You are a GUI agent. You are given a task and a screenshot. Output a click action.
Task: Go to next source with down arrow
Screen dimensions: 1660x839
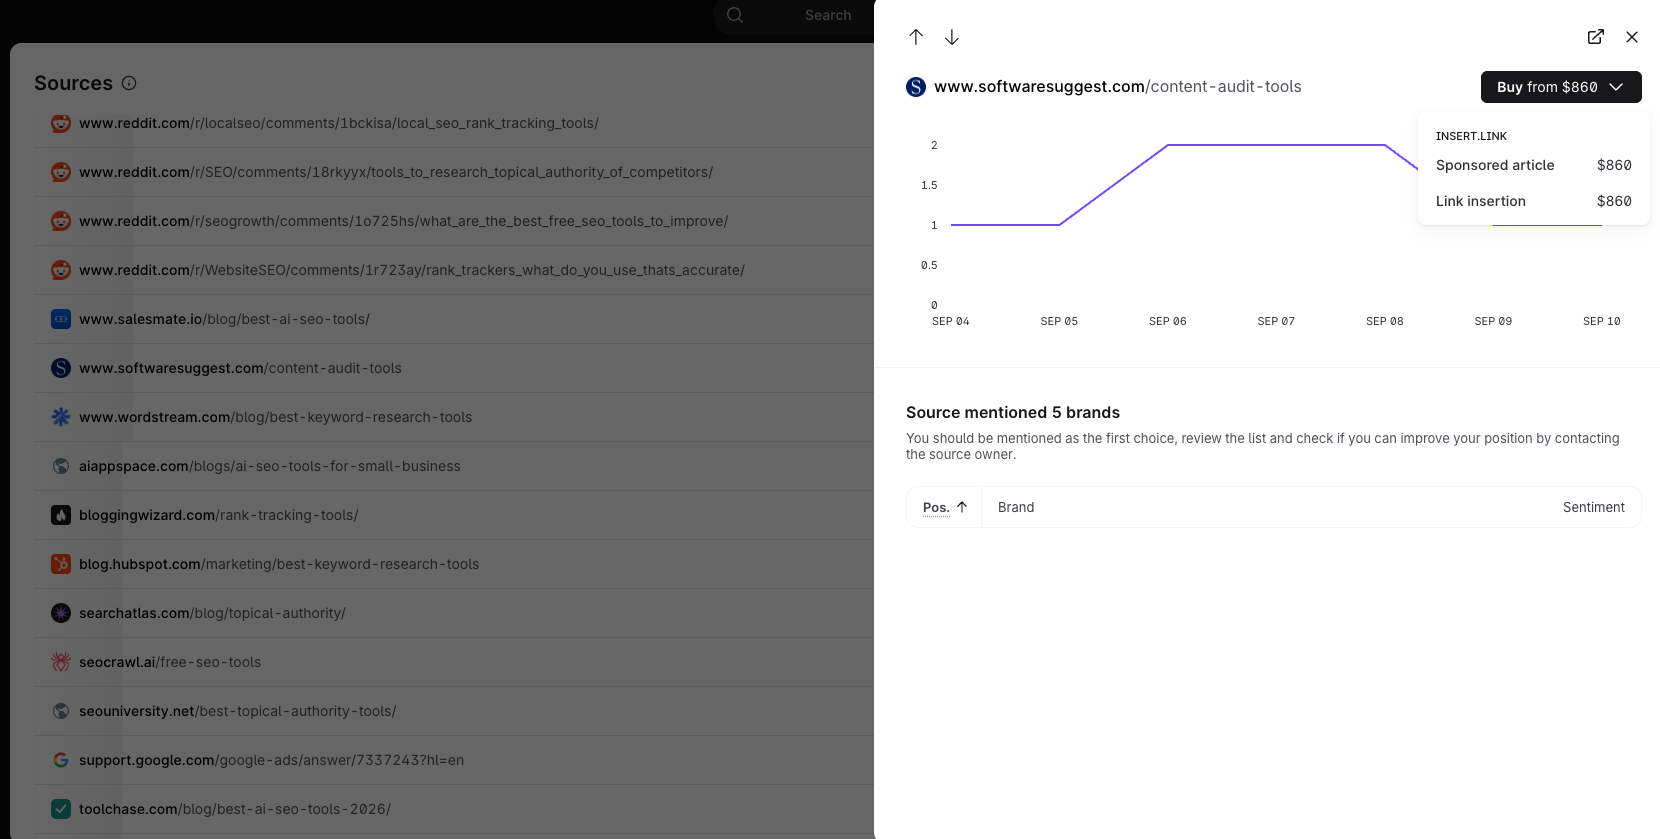(952, 37)
